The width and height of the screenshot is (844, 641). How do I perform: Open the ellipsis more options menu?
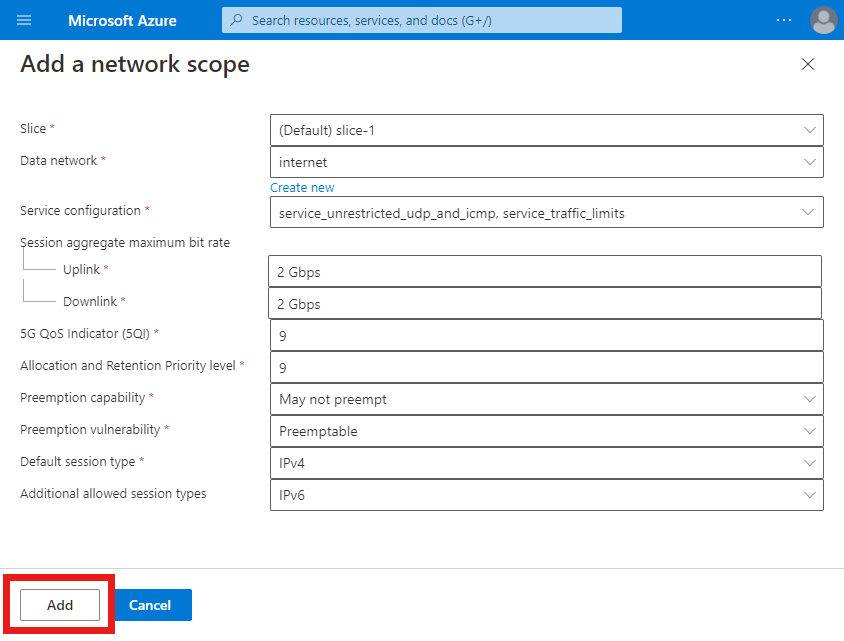pyautogui.click(x=783, y=20)
